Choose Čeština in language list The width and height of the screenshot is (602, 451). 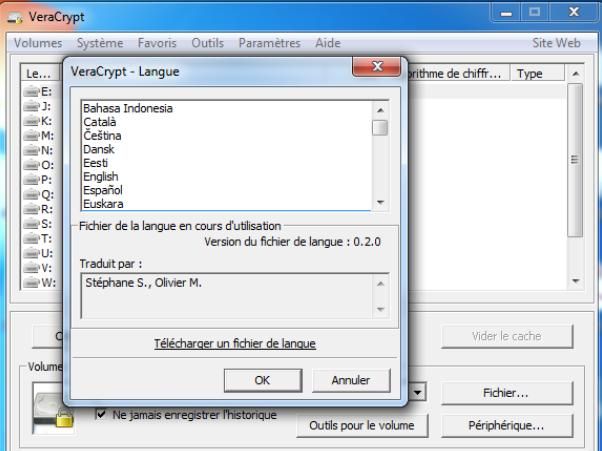pos(227,136)
